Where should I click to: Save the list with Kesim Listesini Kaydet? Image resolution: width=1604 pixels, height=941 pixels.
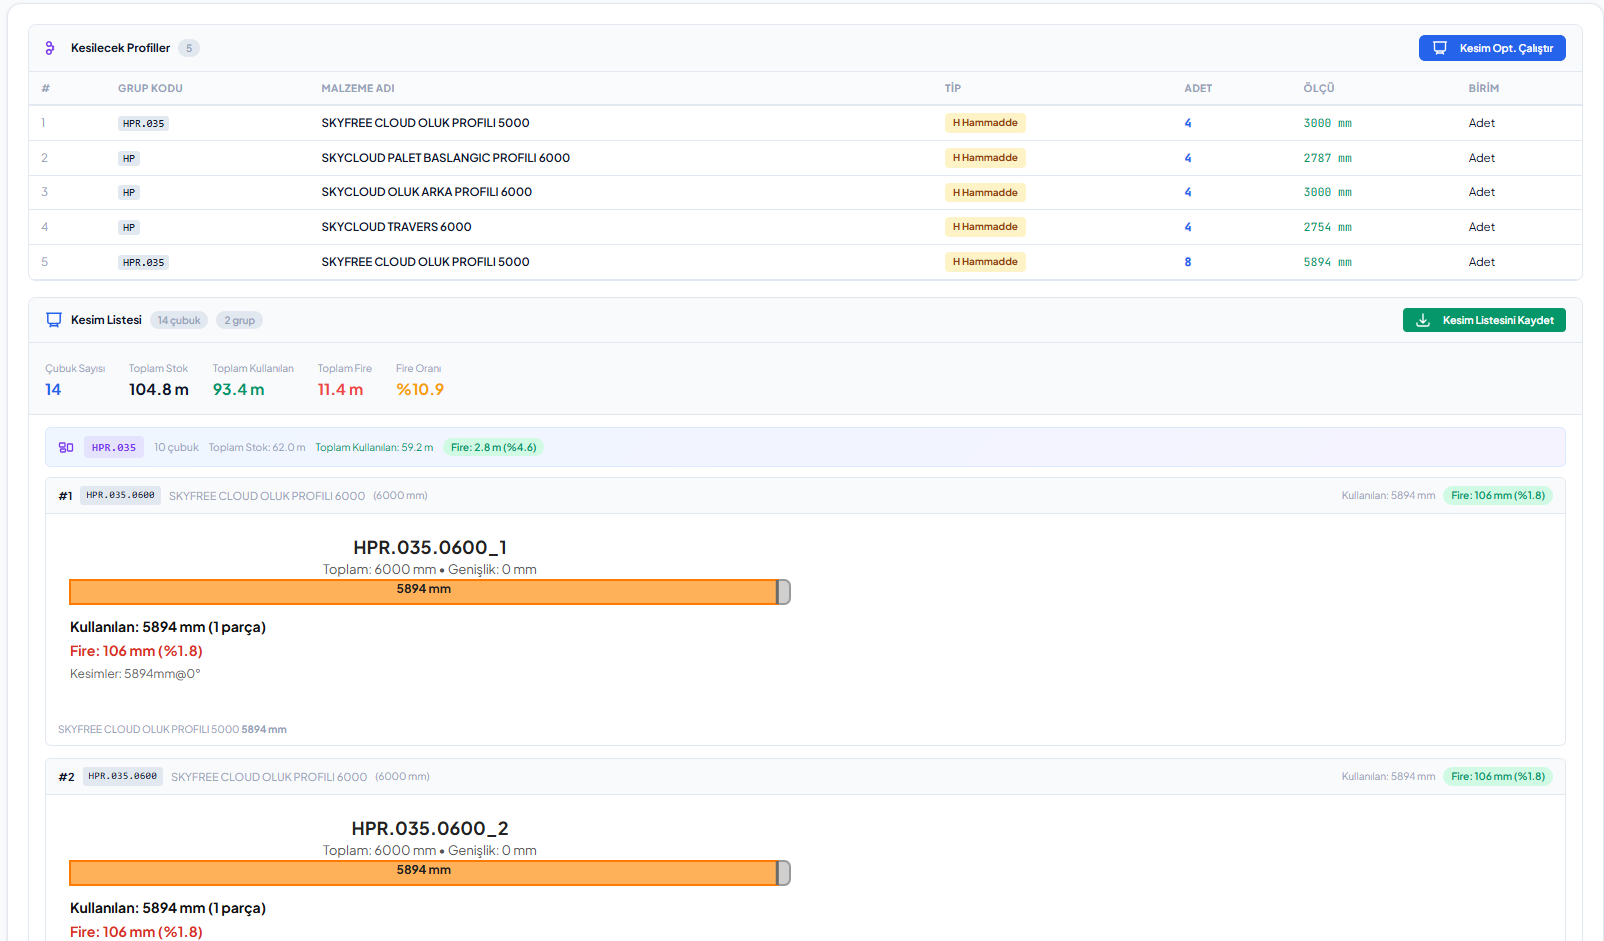click(x=1484, y=320)
